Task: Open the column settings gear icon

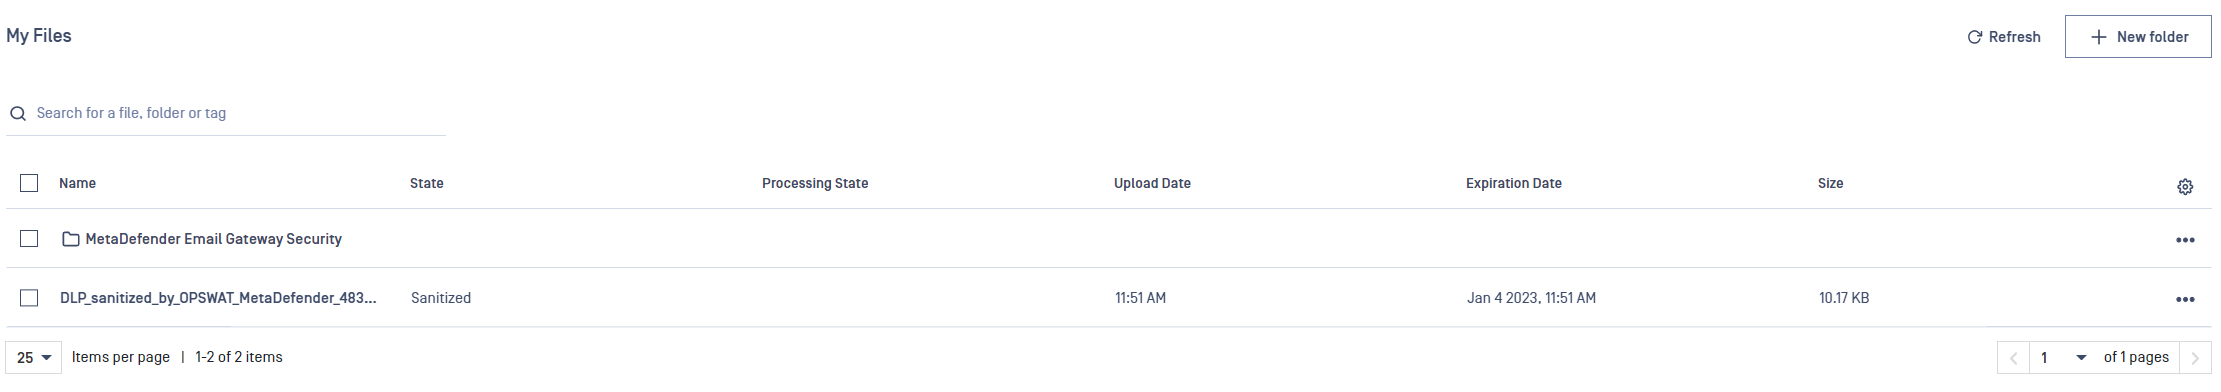Action: [2185, 187]
